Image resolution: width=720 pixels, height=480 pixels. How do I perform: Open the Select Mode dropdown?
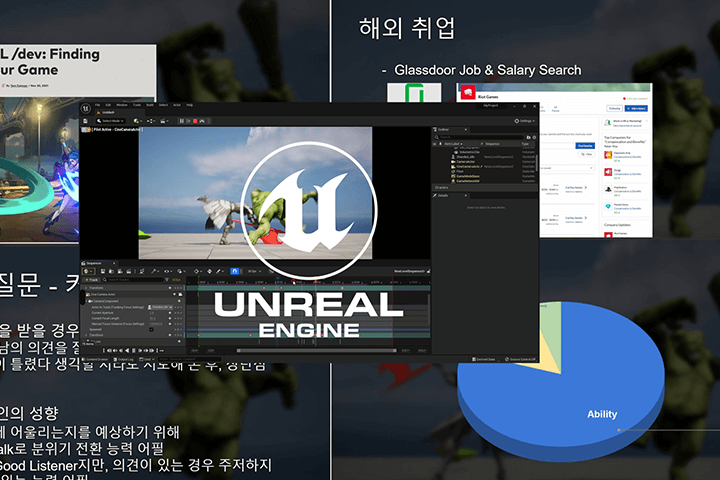pos(111,121)
